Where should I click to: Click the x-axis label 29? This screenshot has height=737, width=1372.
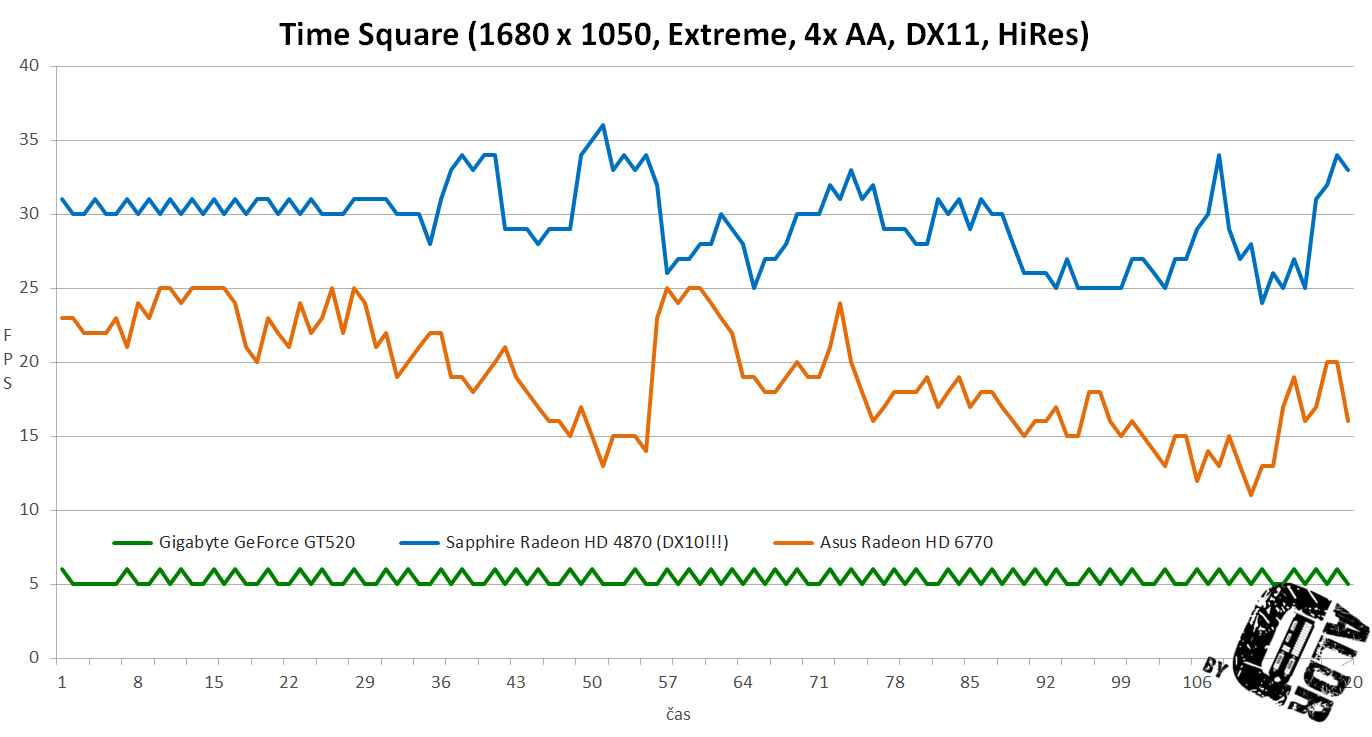coord(365,682)
